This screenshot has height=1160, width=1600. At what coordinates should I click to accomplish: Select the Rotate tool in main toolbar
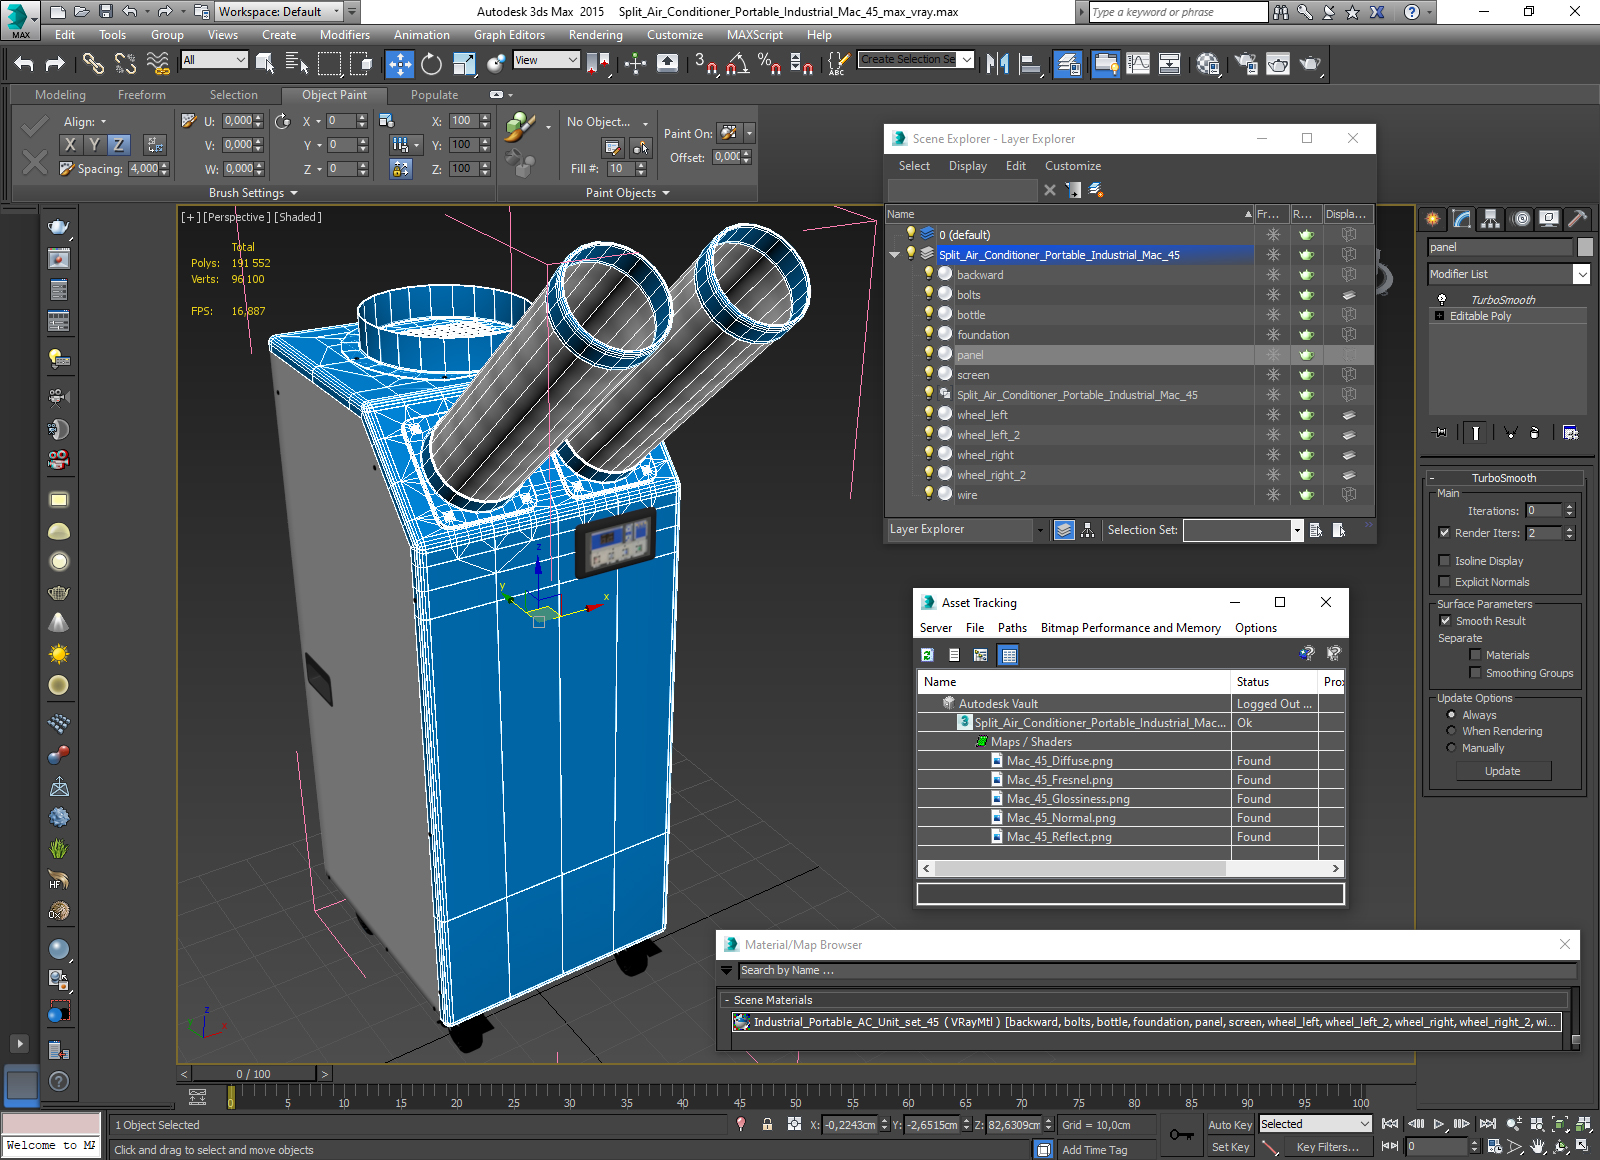431,64
